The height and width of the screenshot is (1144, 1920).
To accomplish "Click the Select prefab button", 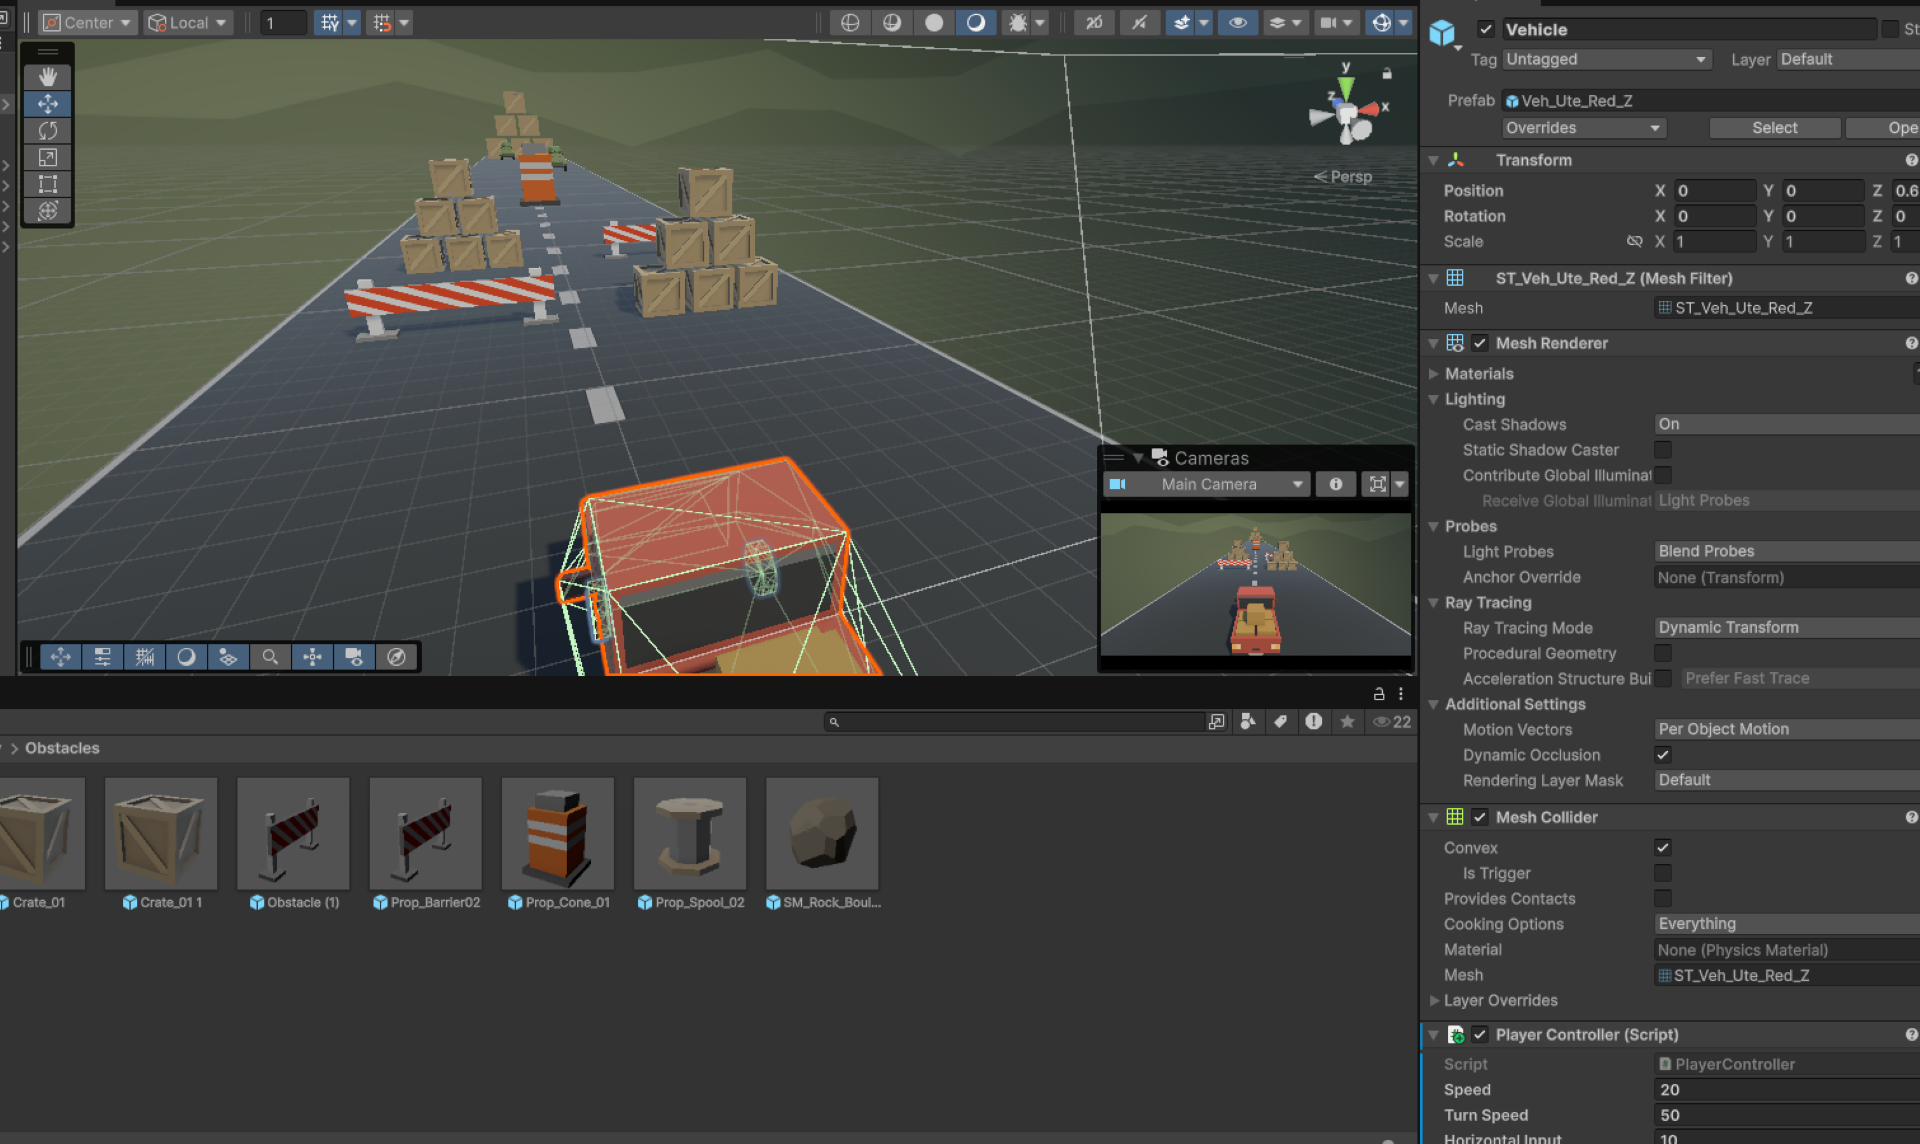I will (x=1774, y=128).
